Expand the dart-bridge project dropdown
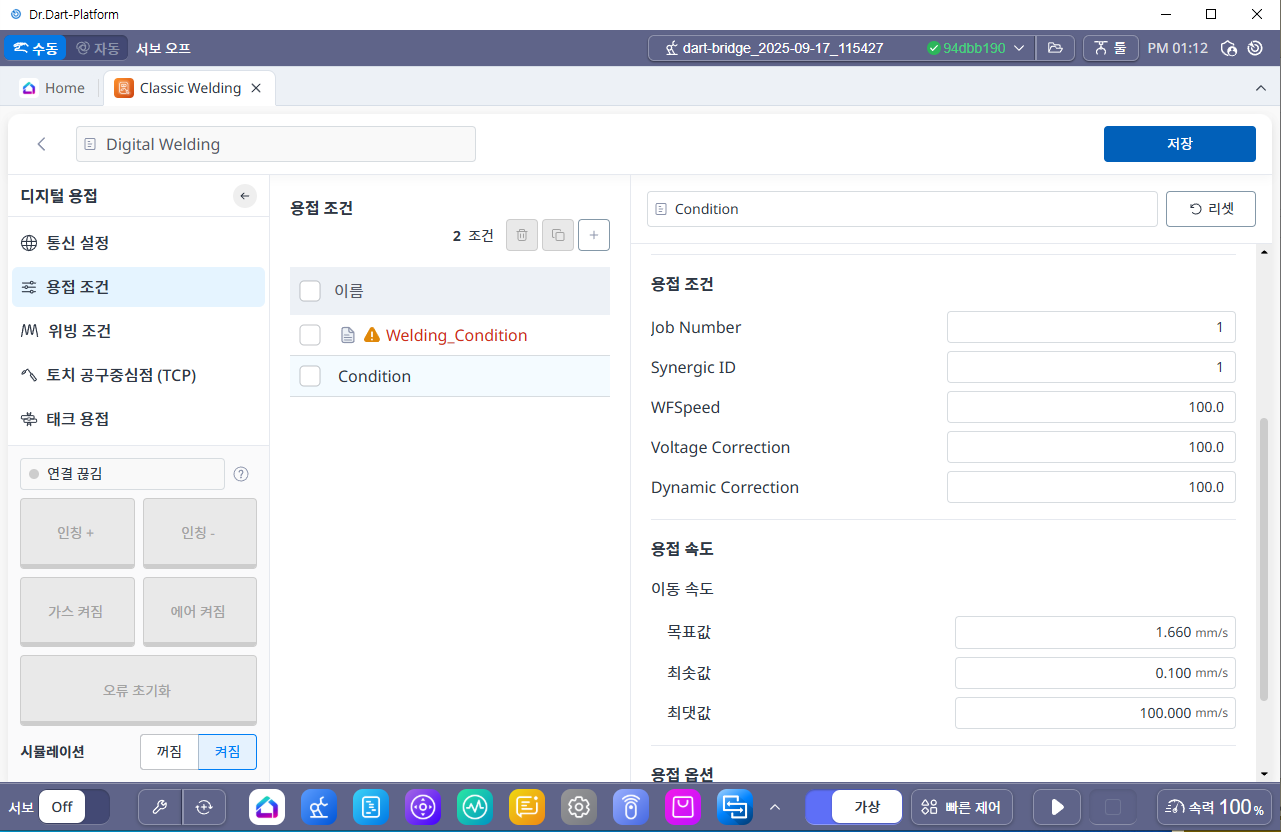The width and height of the screenshot is (1281, 832). [1019, 48]
